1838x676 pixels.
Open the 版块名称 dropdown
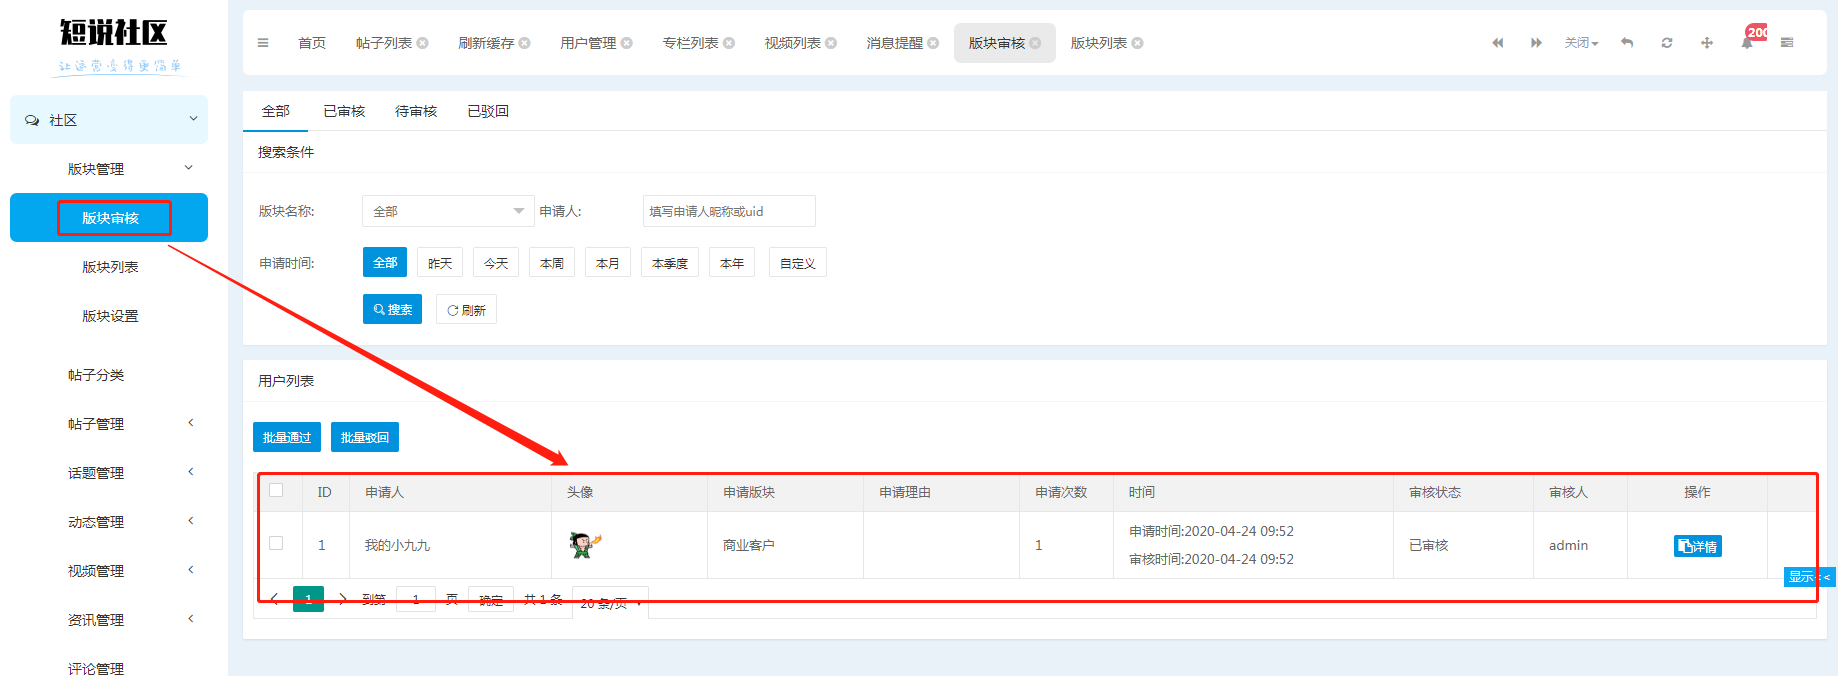point(447,211)
